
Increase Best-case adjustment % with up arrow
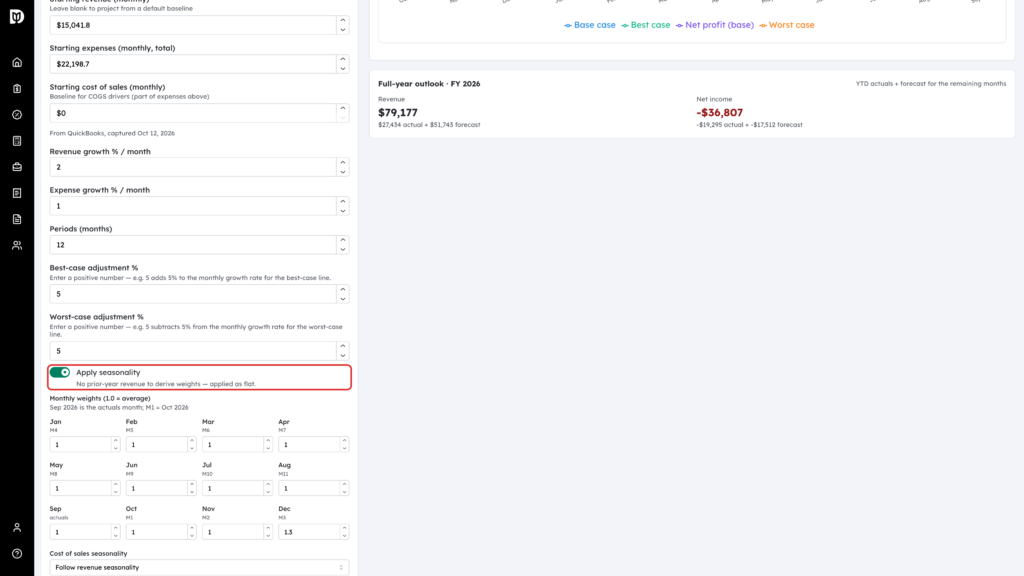pyautogui.click(x=343, y=289)
